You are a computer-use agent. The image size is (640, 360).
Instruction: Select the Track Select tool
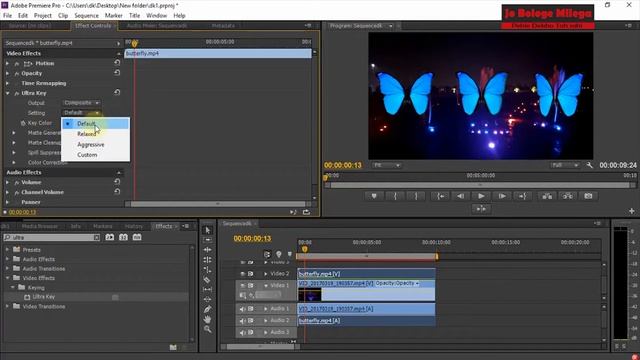tap(207, 240)
